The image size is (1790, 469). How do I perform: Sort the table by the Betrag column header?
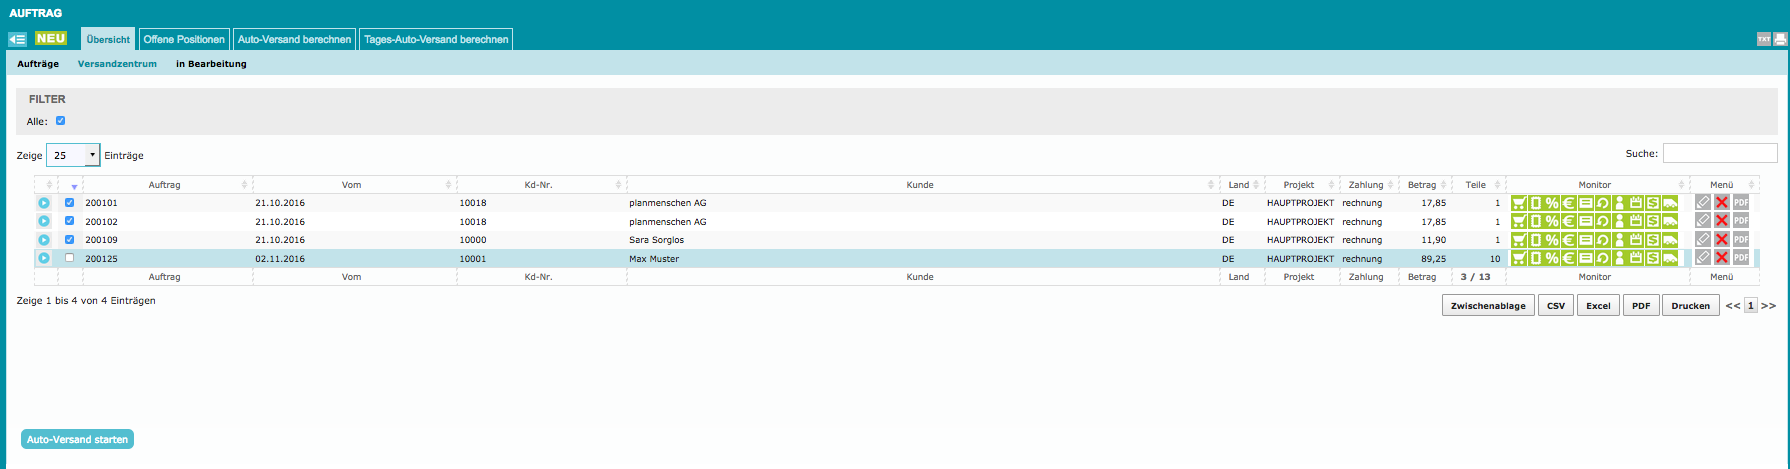point(1421,185)
